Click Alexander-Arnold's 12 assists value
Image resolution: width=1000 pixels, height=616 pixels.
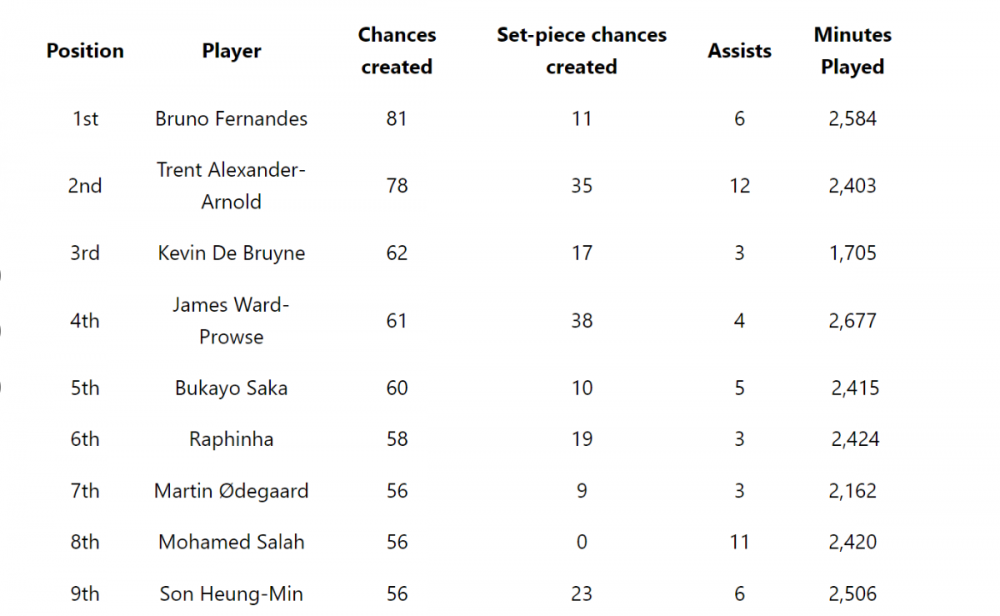(x=739, y=186)
